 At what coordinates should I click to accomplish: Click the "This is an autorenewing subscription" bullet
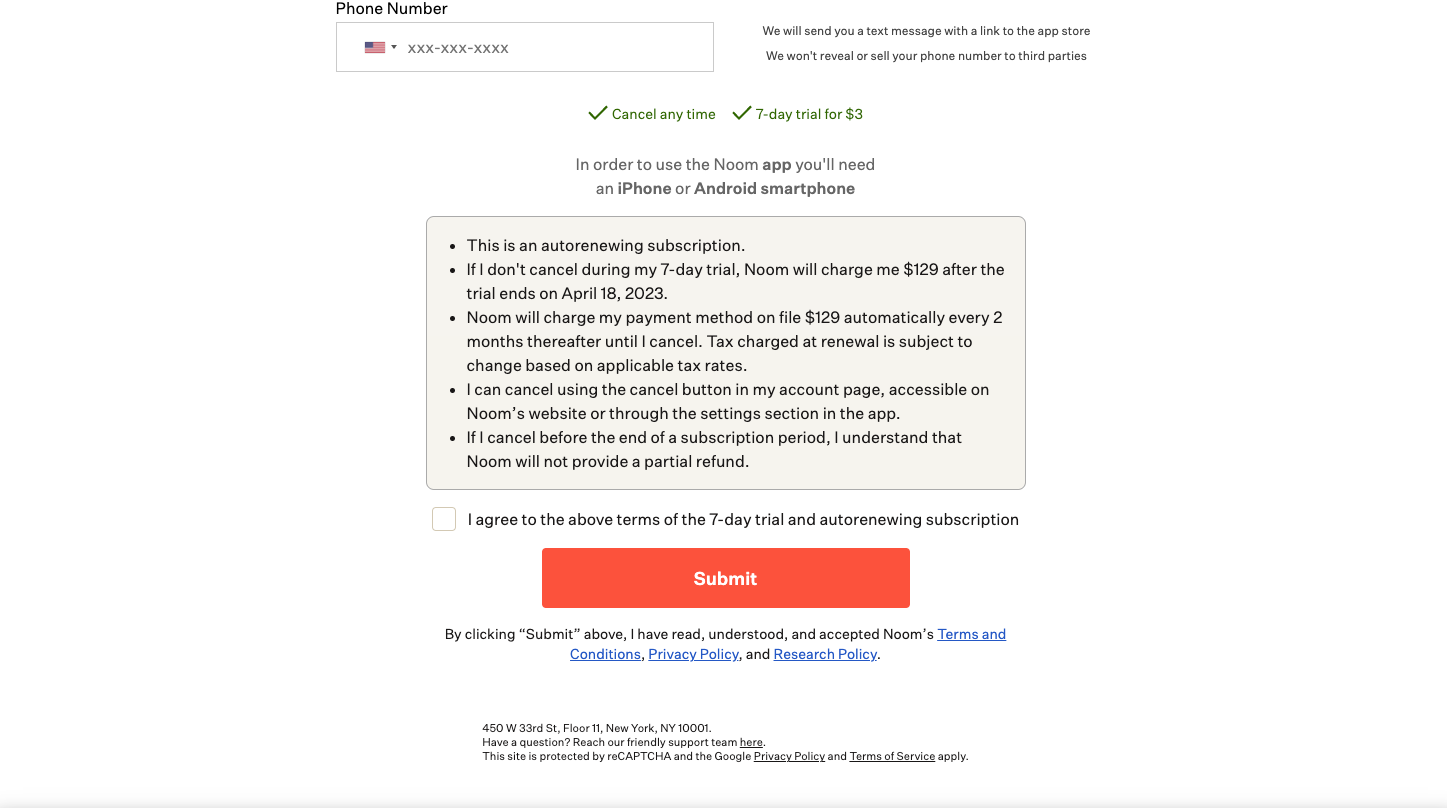[x=605, y=245]
